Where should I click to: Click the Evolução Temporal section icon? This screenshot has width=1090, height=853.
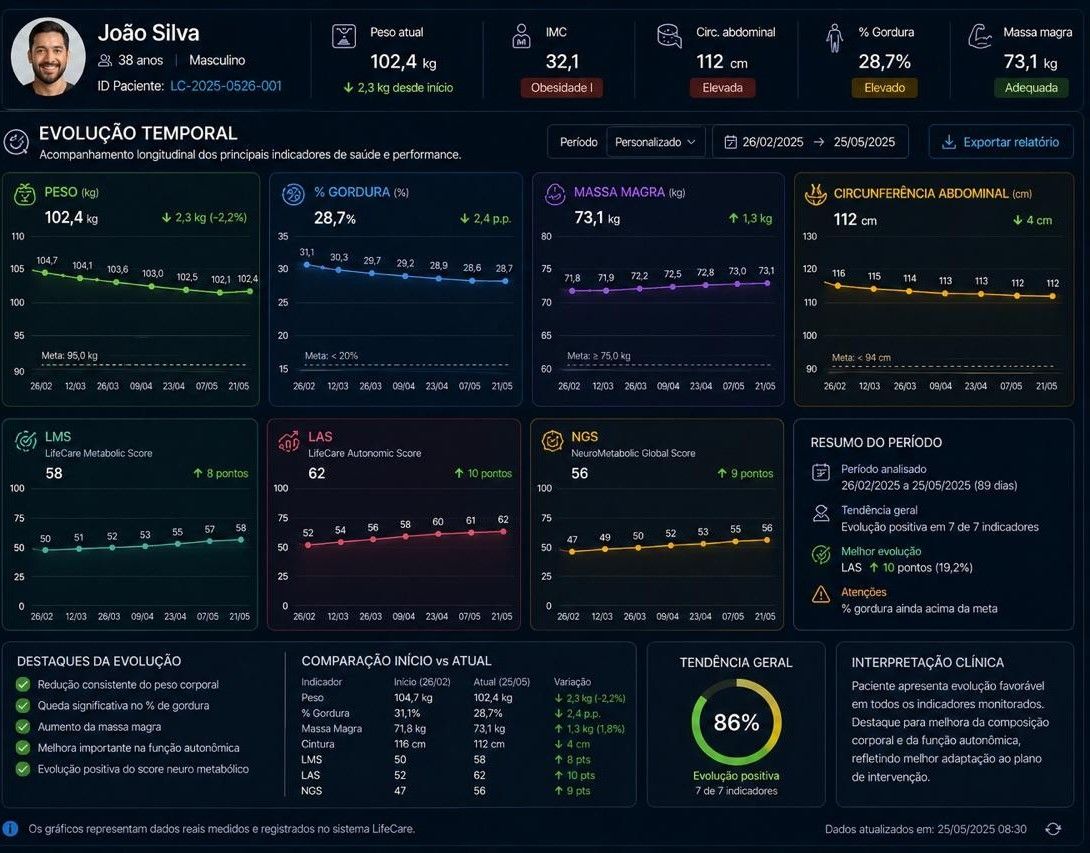tap(17, 141)
